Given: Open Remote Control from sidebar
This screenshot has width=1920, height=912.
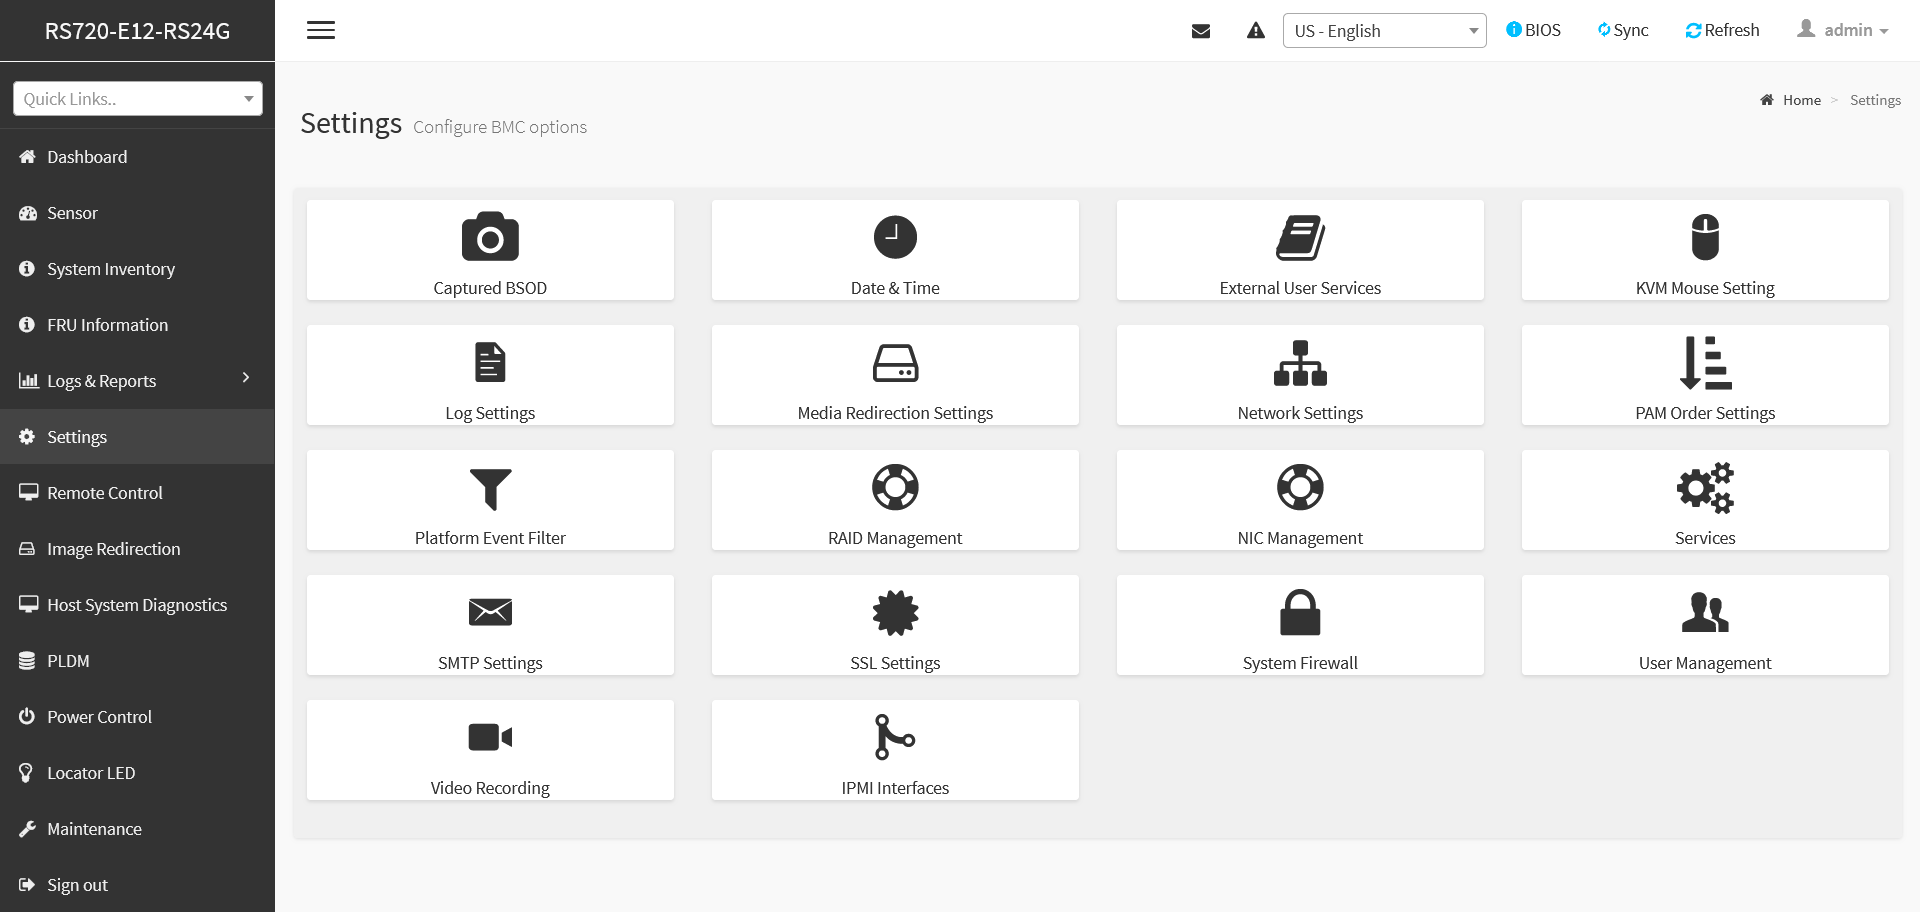Looking at the screenshot, I should point(137,493).
